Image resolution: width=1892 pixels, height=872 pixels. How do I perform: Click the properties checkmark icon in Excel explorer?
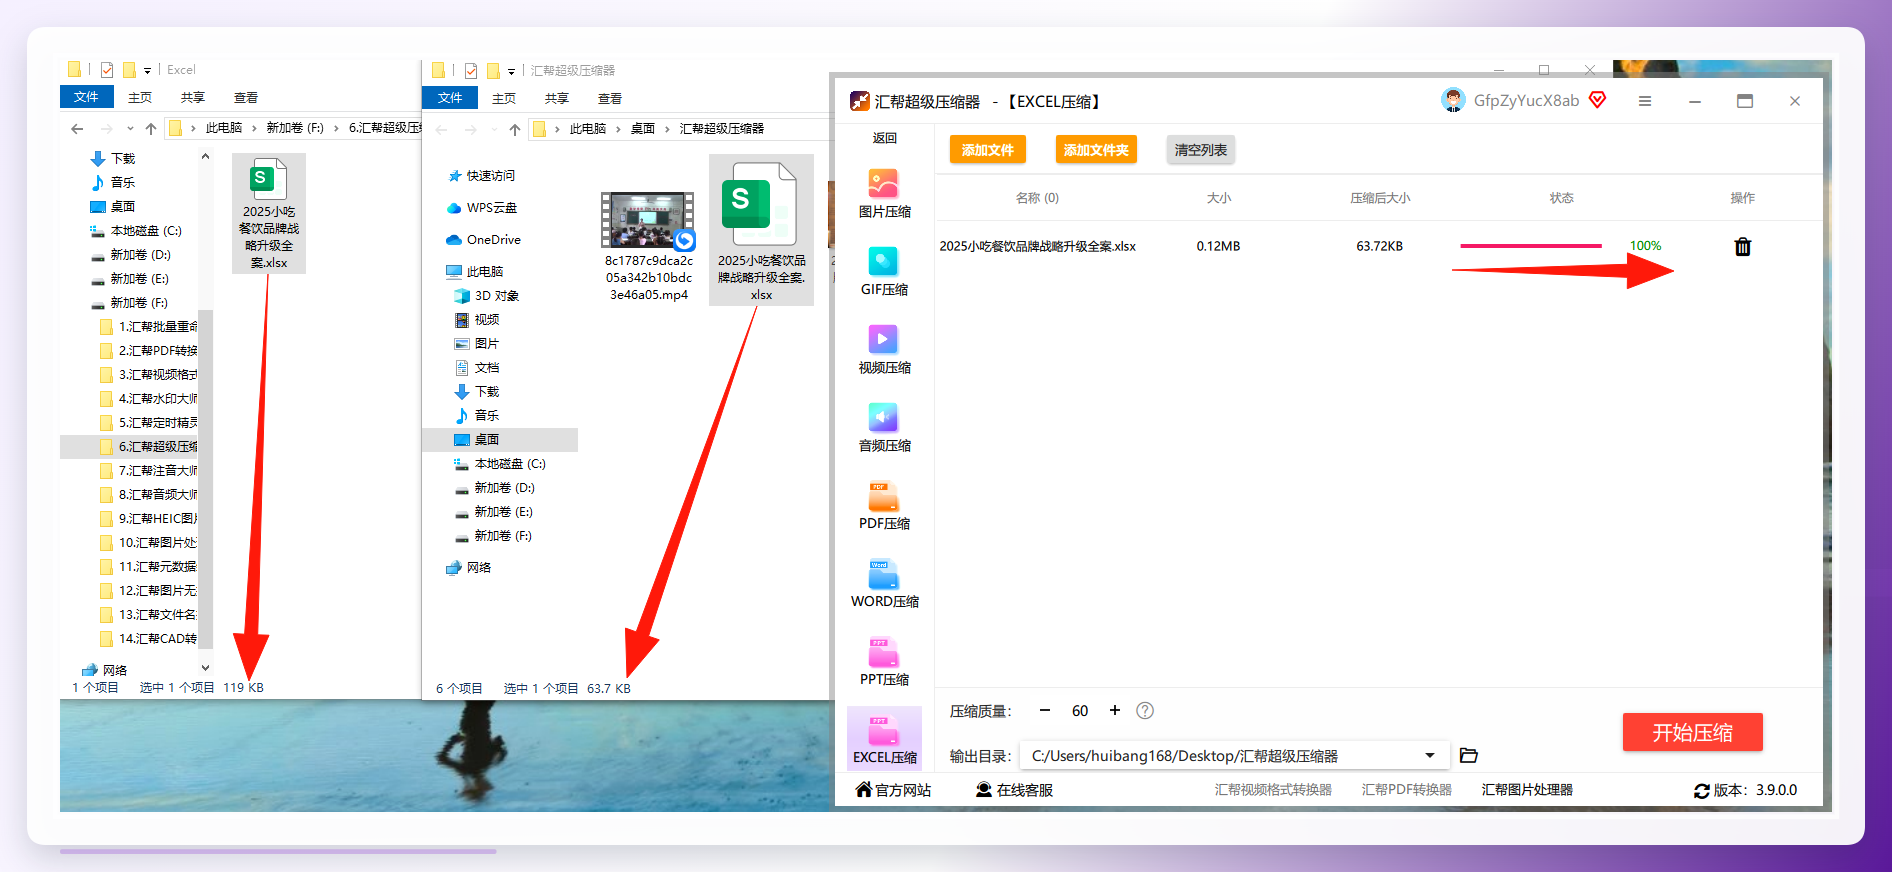[x=106, y=70]
